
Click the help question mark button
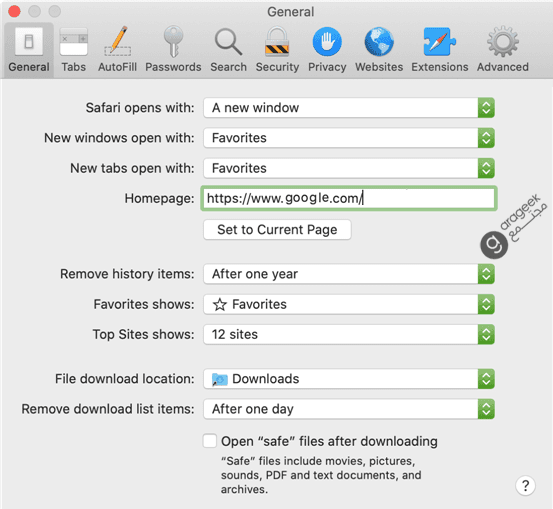click(x=525, y=486)
